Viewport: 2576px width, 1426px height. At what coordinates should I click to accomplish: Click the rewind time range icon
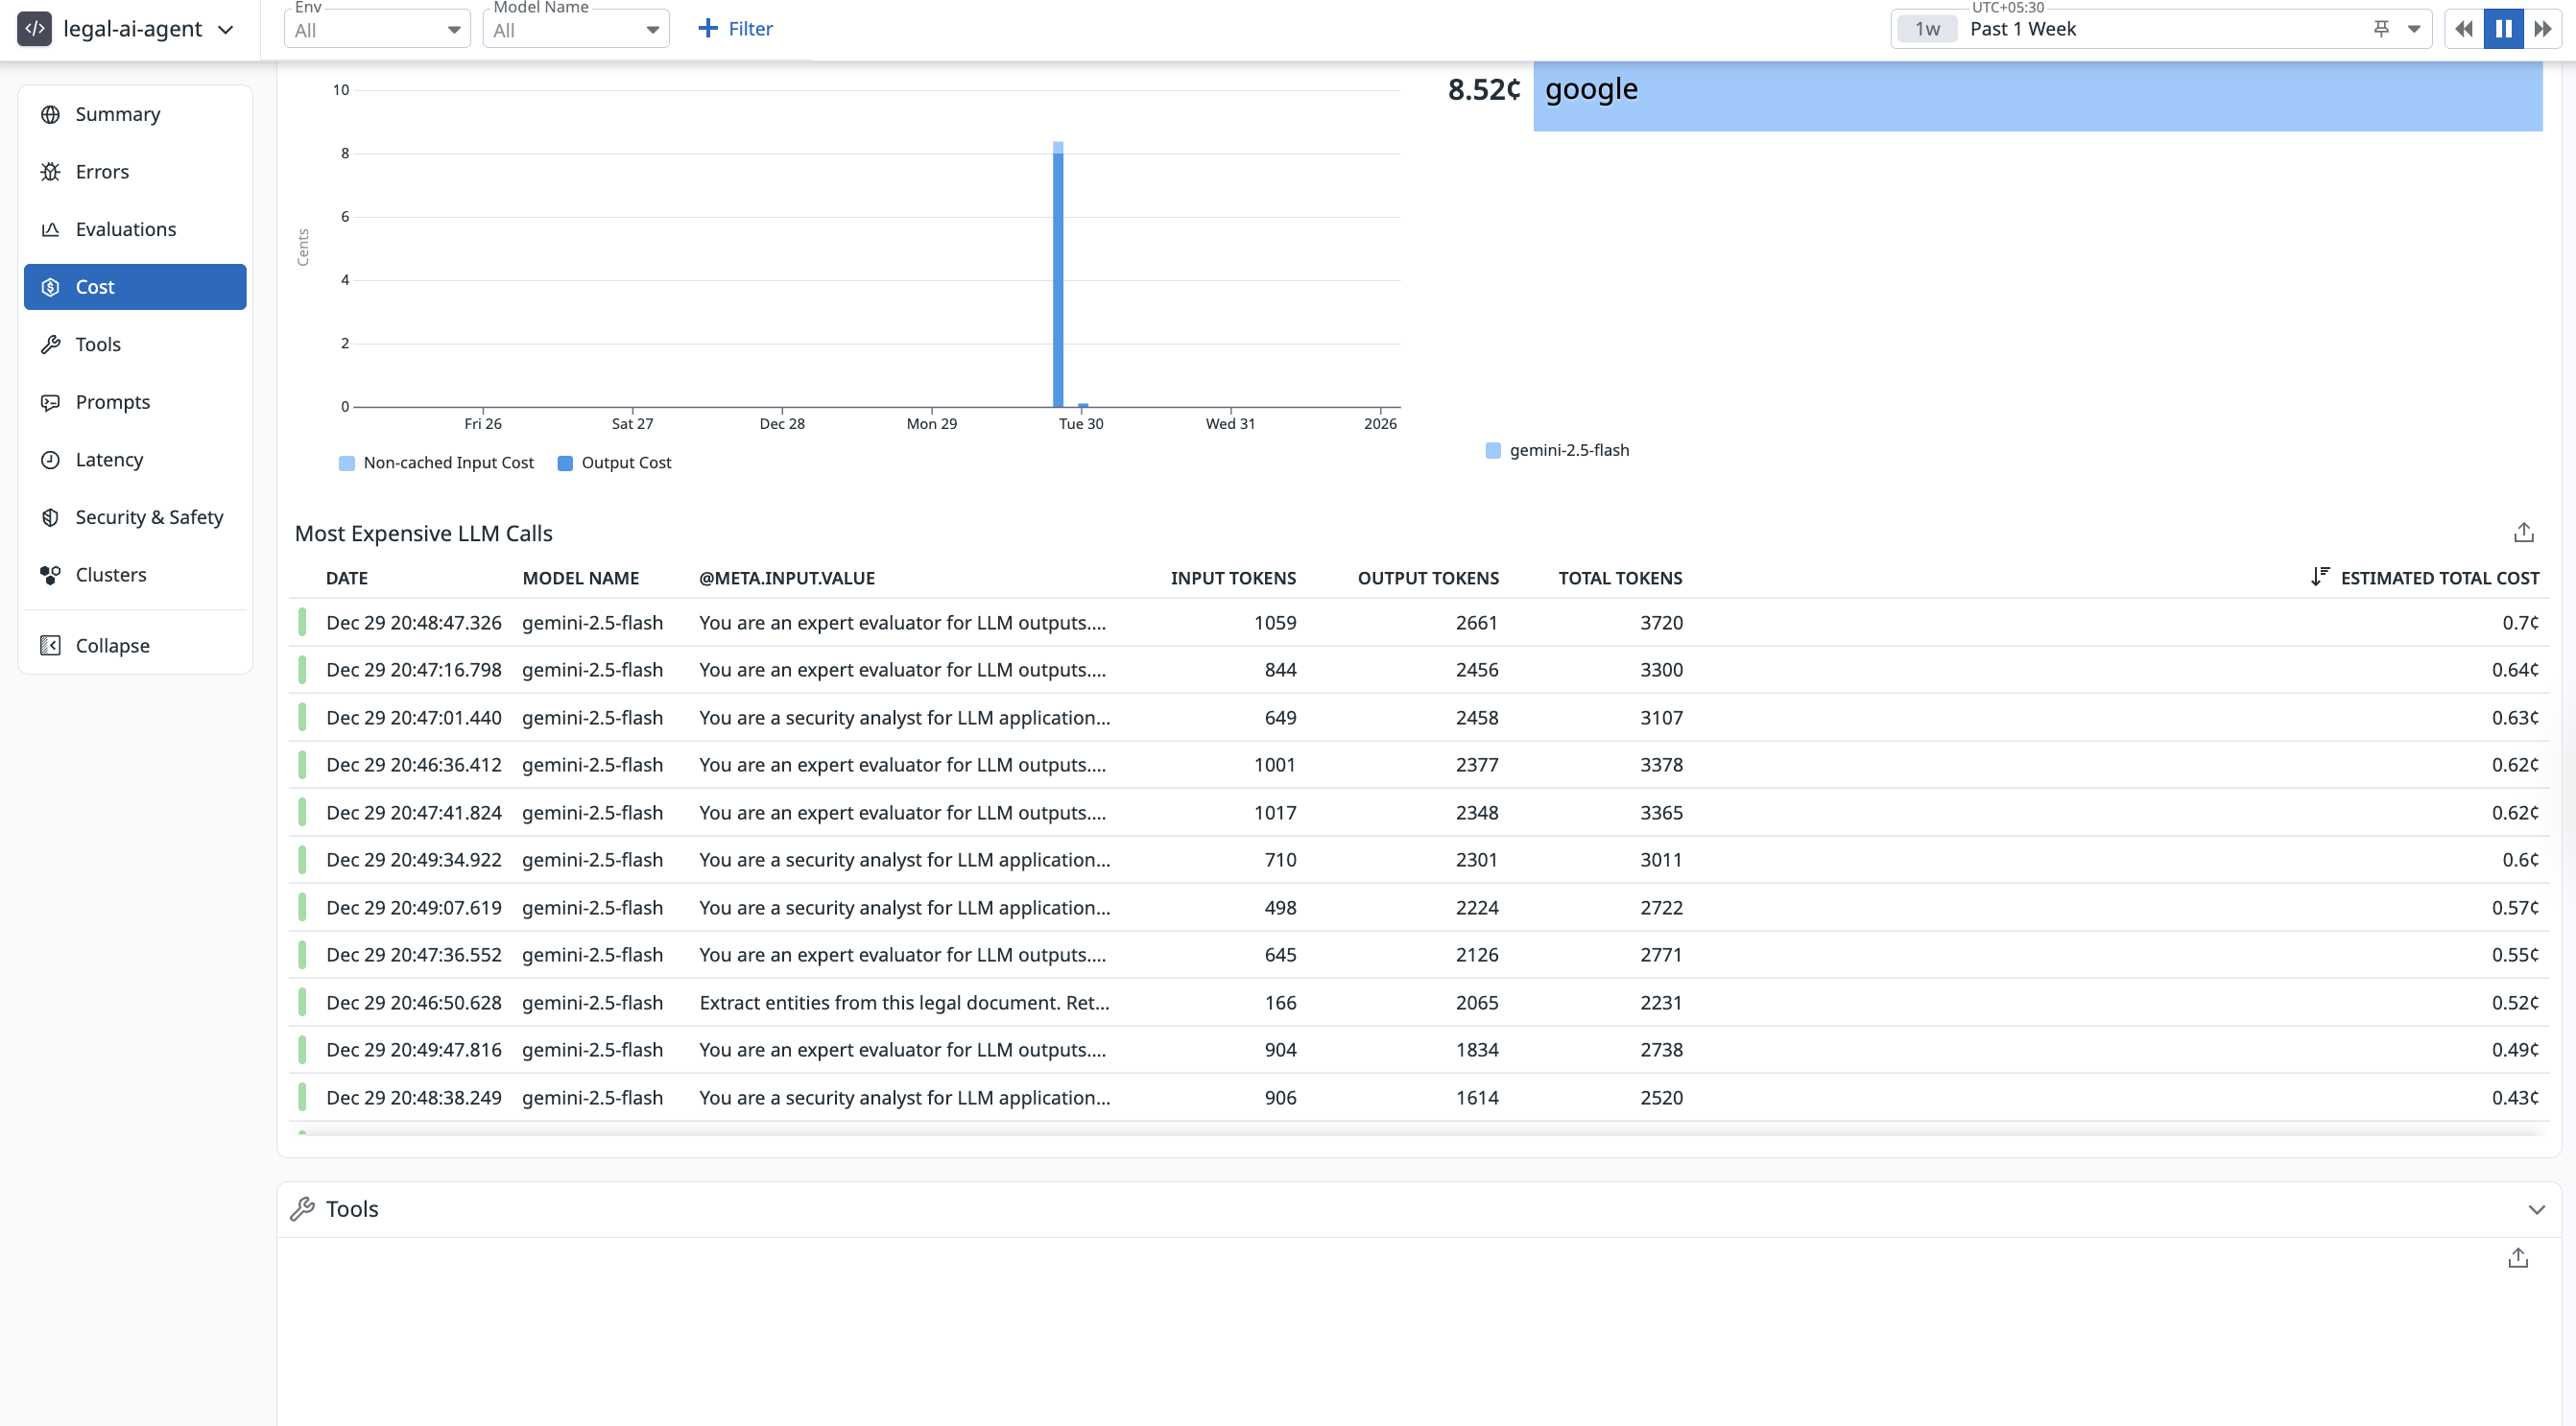[x=2464, y=29]
